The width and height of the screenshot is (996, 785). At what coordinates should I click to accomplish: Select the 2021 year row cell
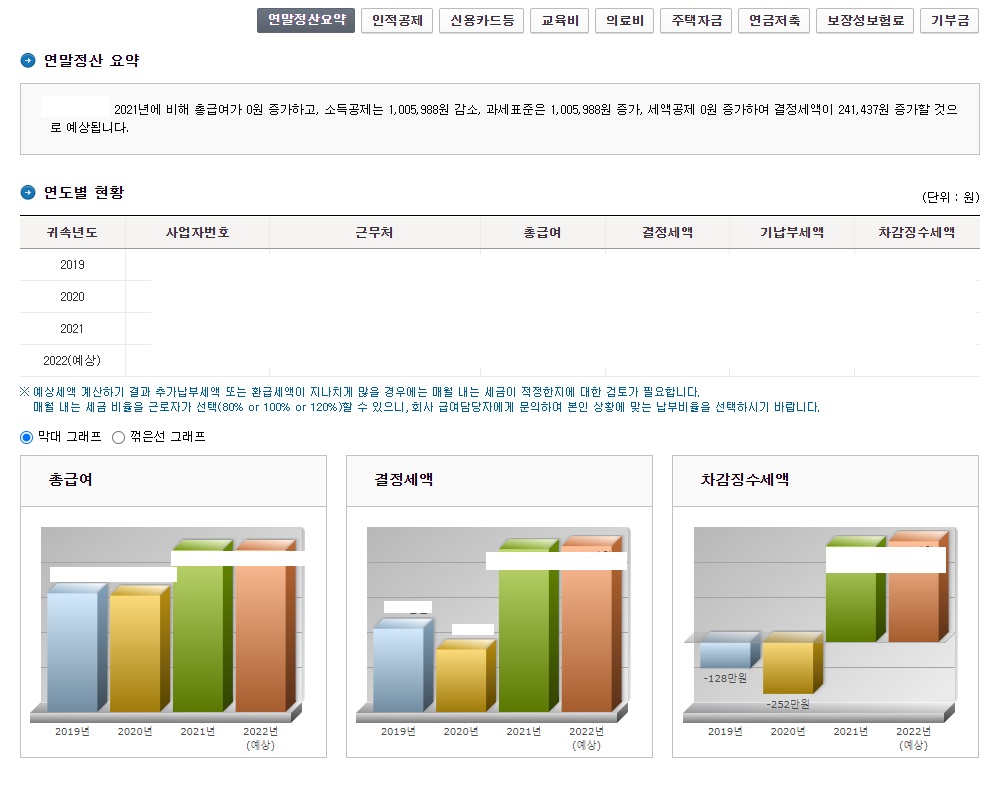pyautogui.click(x=72, y=328)
